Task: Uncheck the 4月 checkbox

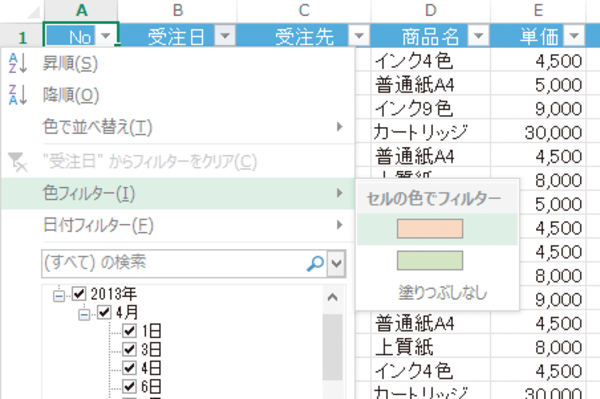Action: (x=104, y=312)
